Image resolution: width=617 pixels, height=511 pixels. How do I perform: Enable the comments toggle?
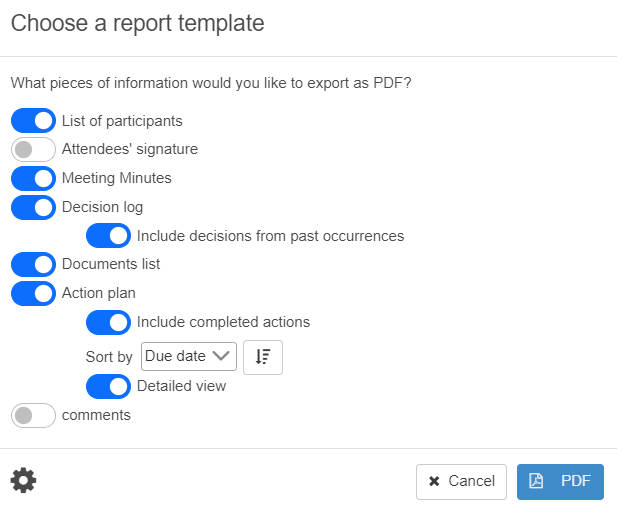click(x=33, y=415)
